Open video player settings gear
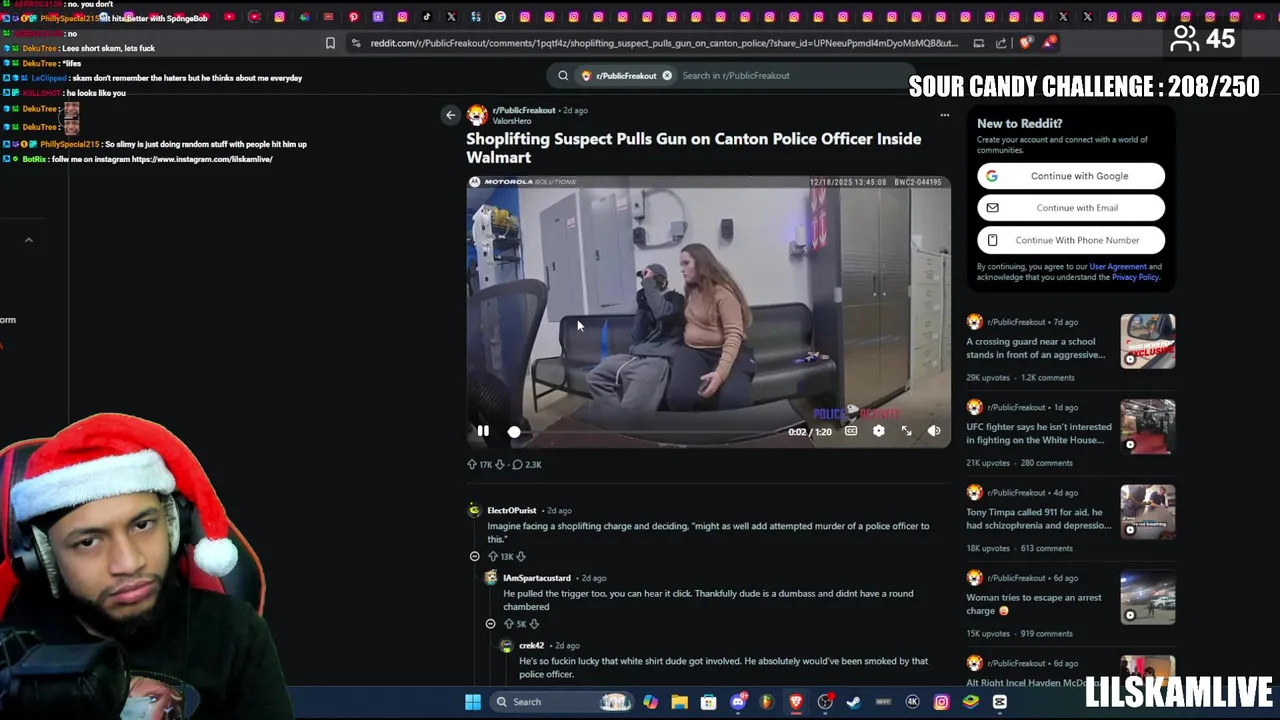This screenshot has width=1280, height=720. (878, 431)
